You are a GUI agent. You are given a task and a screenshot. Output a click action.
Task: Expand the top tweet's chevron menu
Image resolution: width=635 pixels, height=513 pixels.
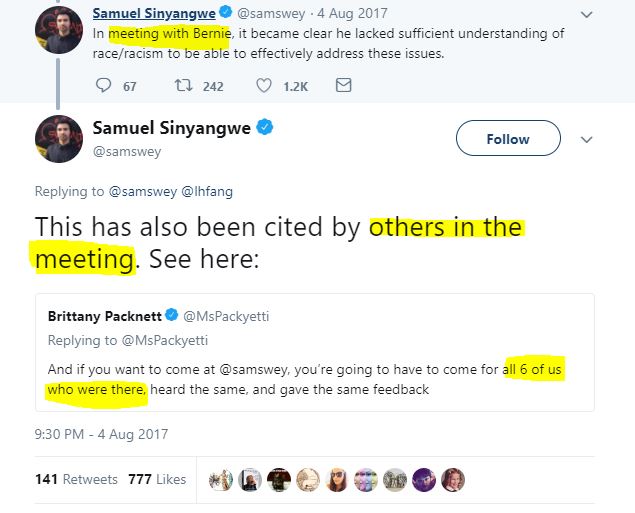pyautogui.click(x=586, y=15)
